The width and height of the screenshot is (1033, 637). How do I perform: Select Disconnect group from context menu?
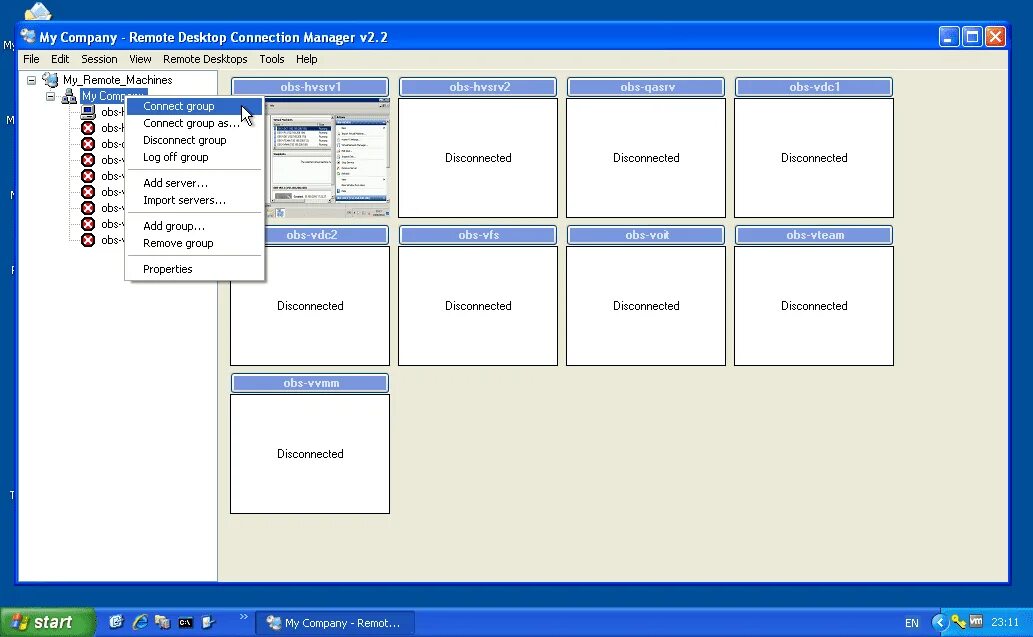[x=194, y=140]
